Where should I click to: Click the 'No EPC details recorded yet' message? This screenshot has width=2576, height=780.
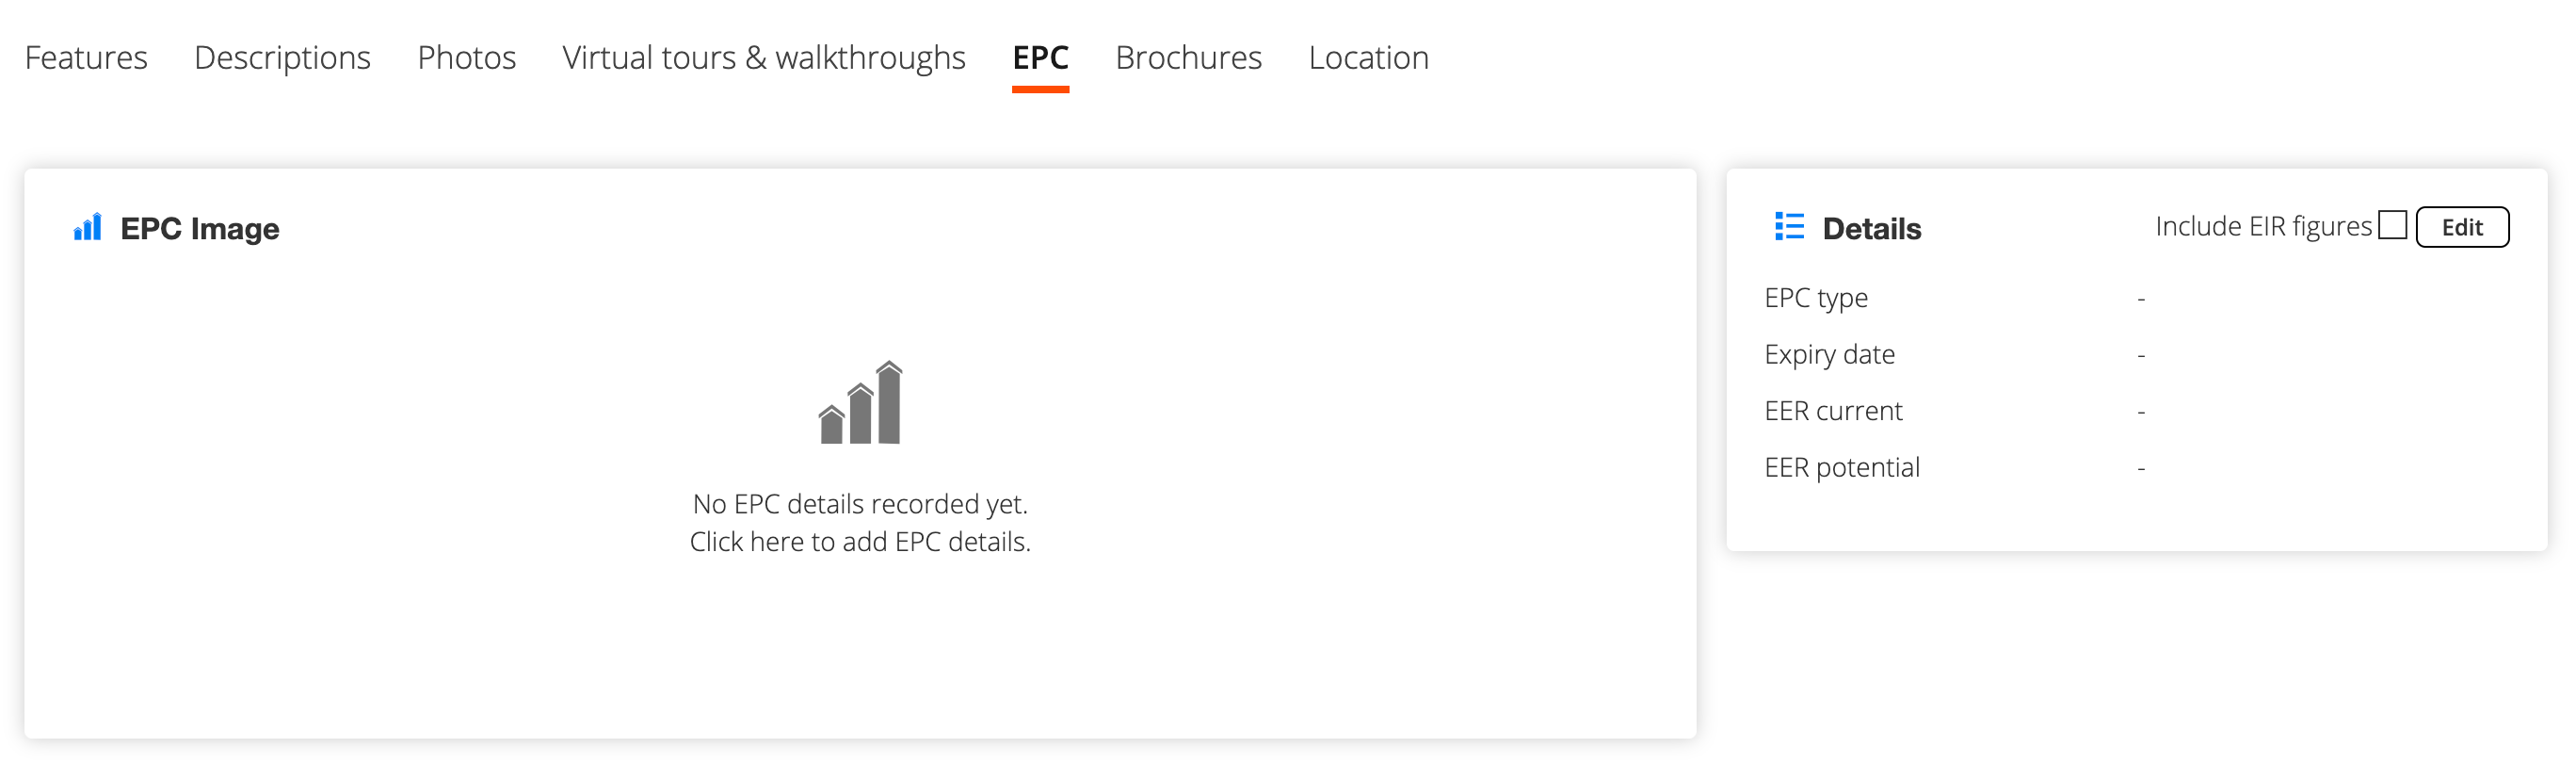pos(860,504)
